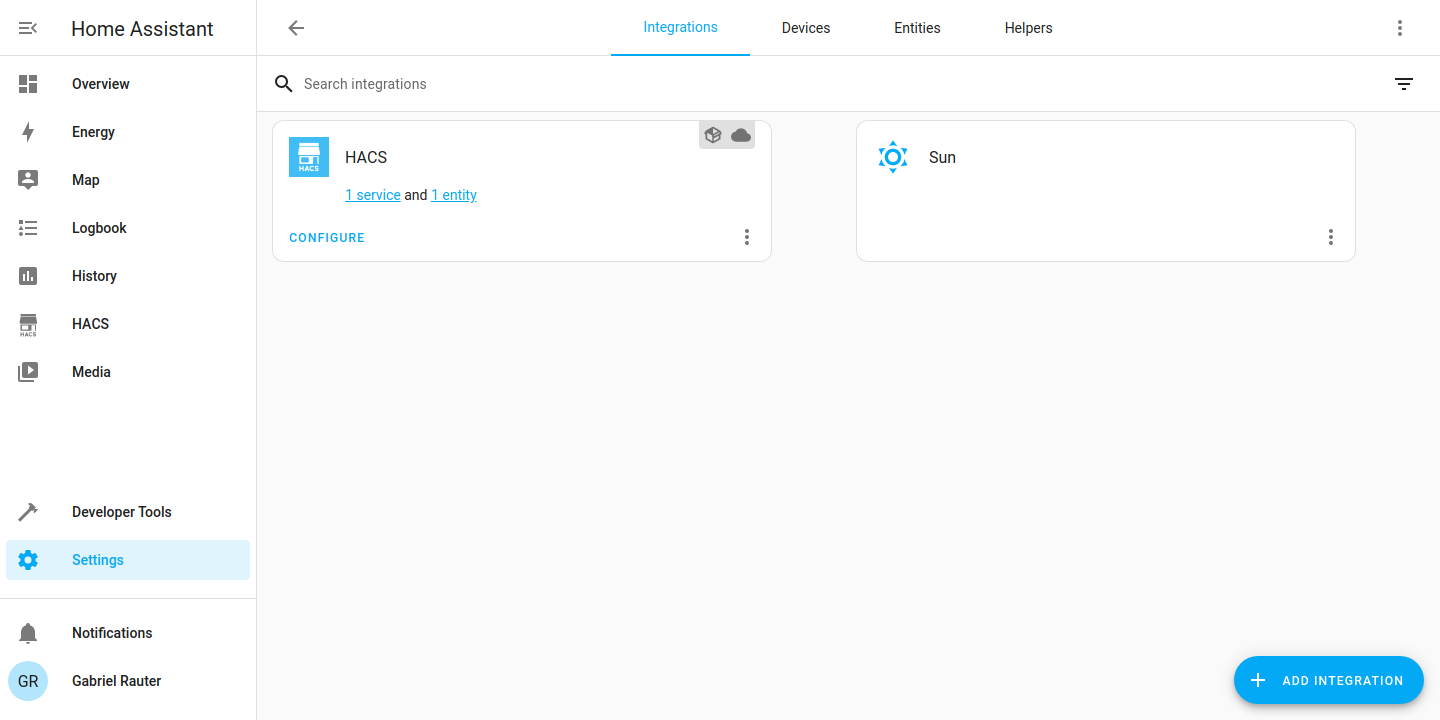Switch to the Entities tab

[x=917, y=28]
